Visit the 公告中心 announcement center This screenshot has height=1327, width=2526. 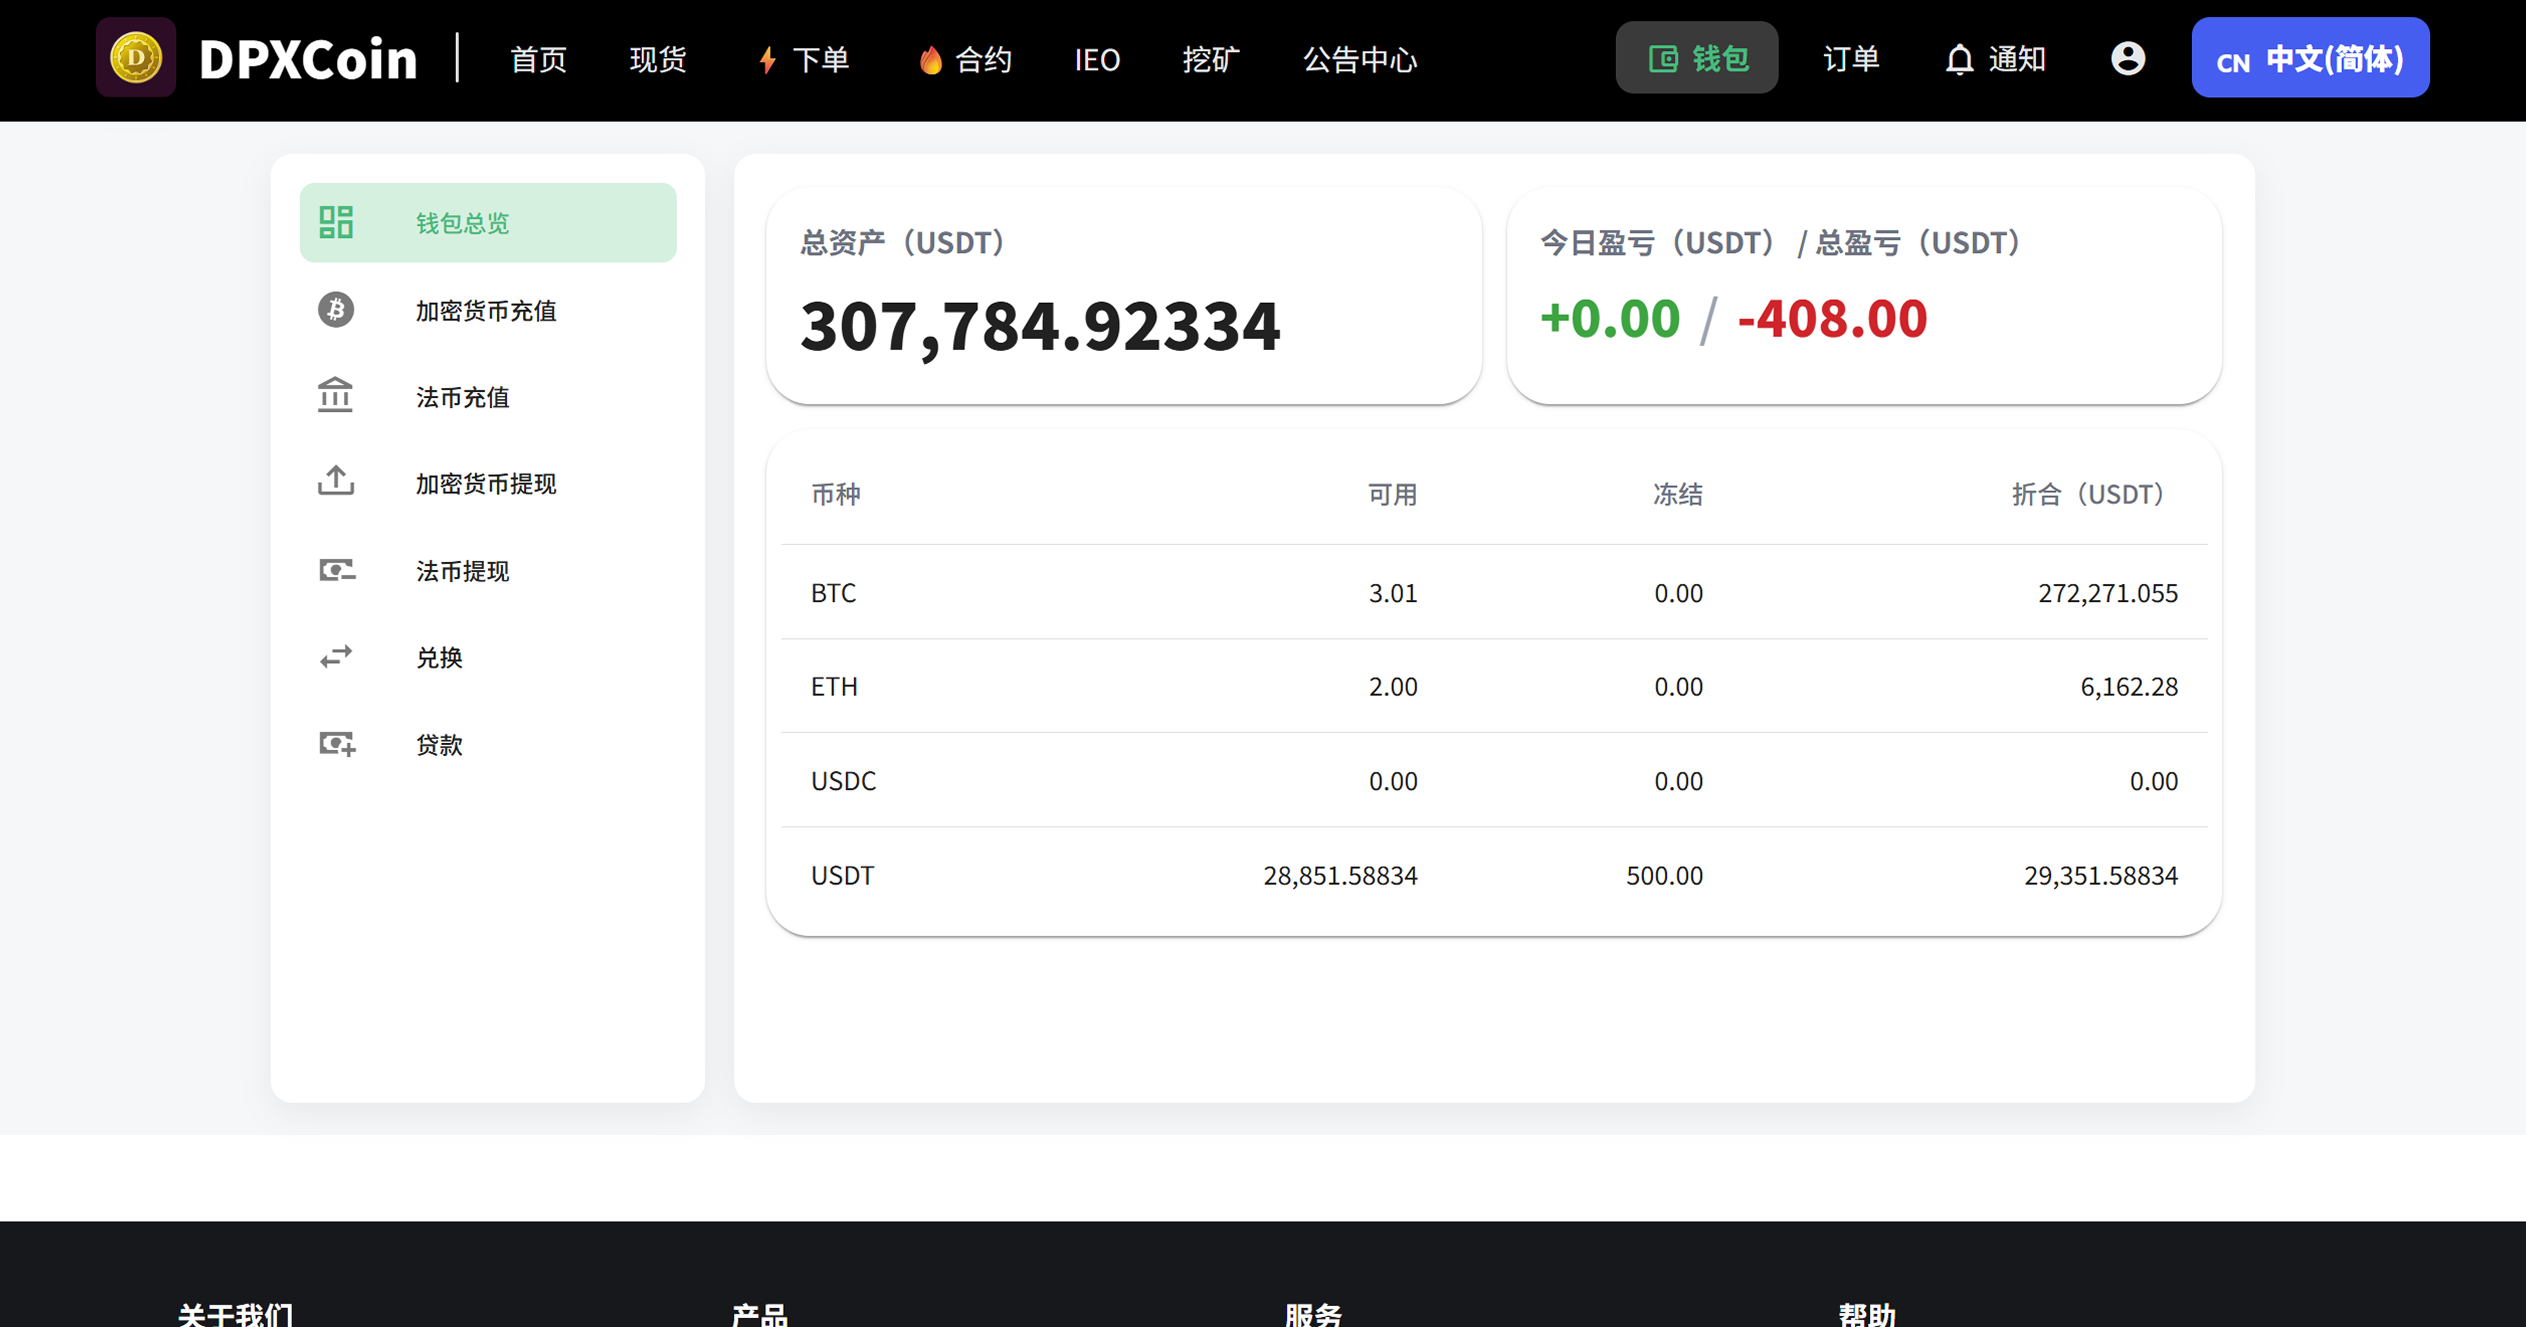[x=1359, y=59]
